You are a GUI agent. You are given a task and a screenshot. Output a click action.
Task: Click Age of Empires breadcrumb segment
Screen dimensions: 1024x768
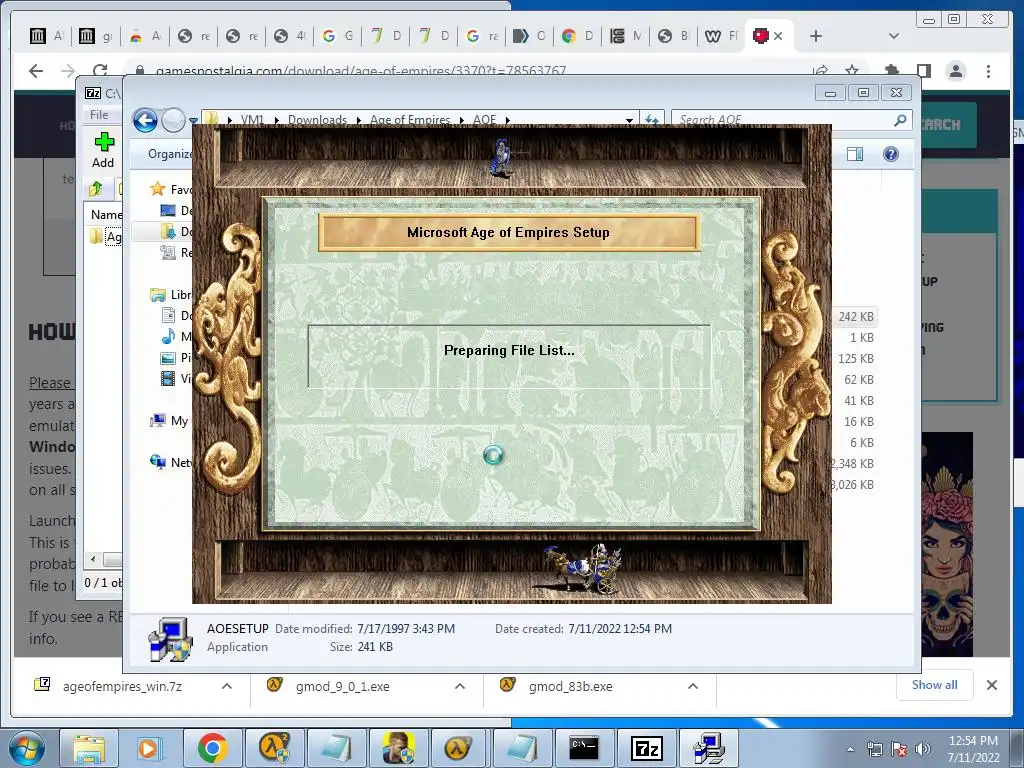(x=410, y=120)
